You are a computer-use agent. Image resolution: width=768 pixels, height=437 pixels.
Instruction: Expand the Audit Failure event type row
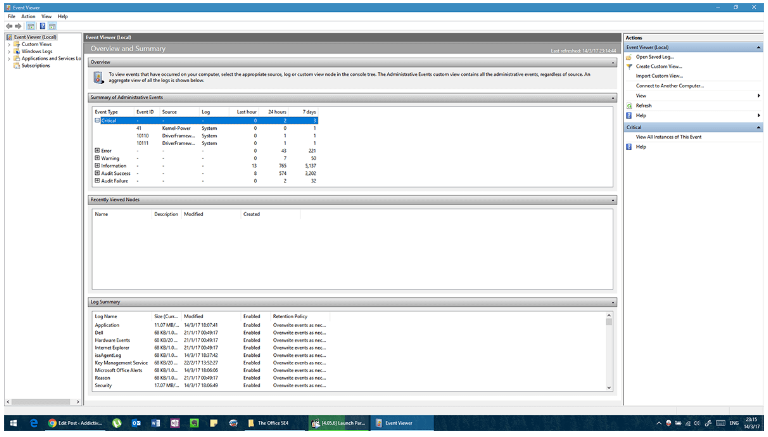(97, 181)
